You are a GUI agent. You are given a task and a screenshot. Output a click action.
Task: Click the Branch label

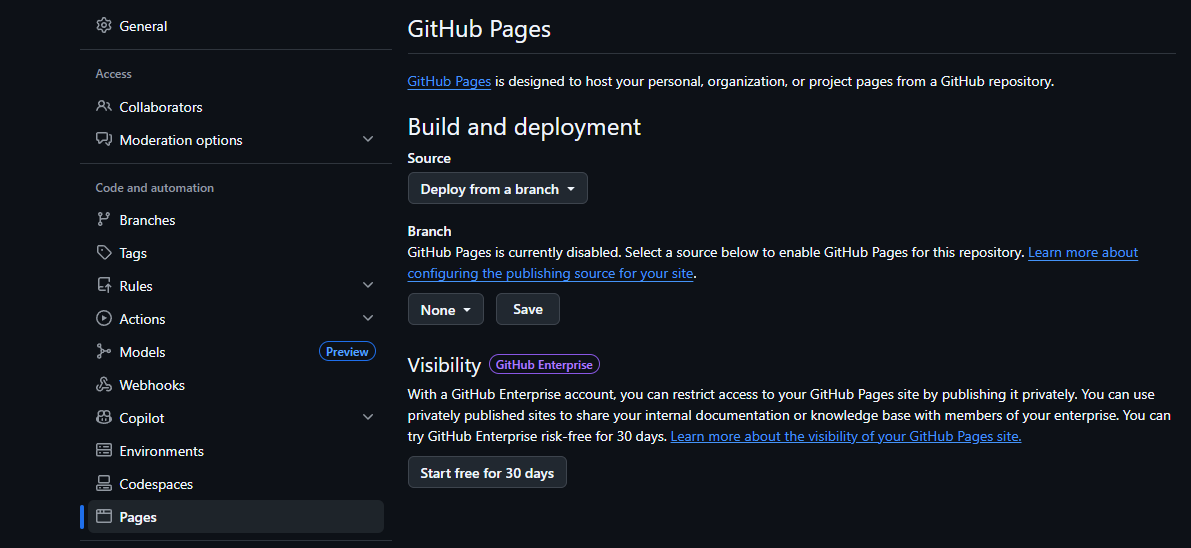point(429,231)
